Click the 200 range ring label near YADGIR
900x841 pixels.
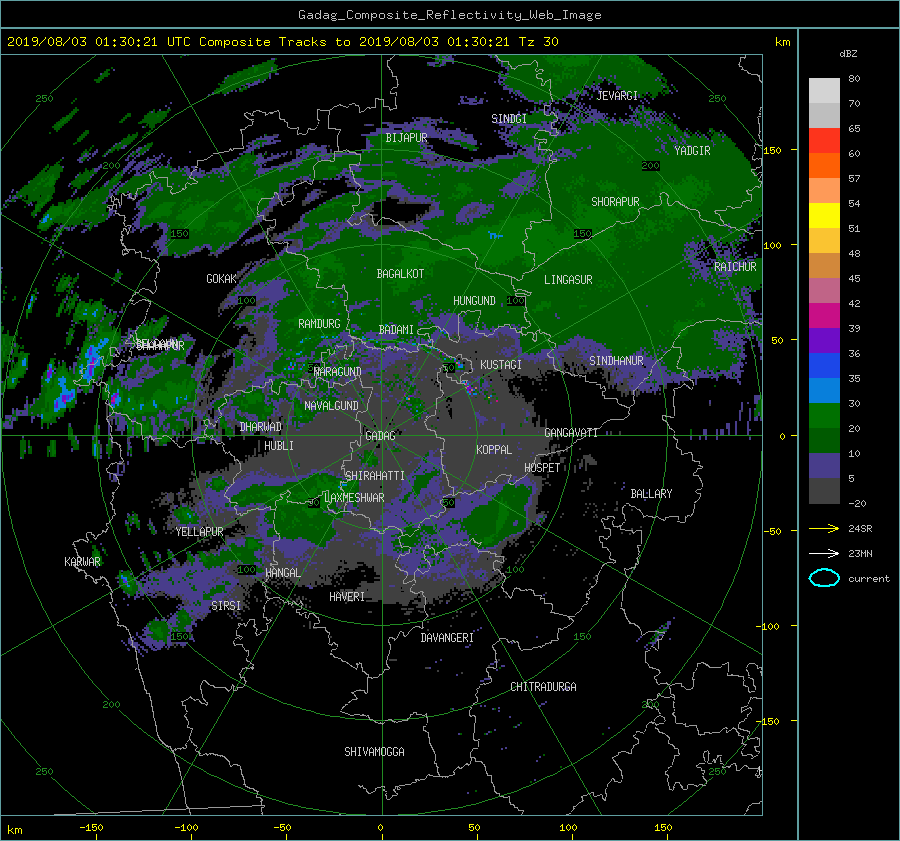click(650, 166)
